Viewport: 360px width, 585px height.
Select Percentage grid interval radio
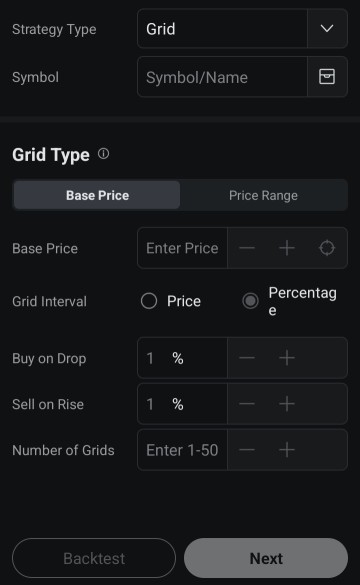[x=250, y=301]
